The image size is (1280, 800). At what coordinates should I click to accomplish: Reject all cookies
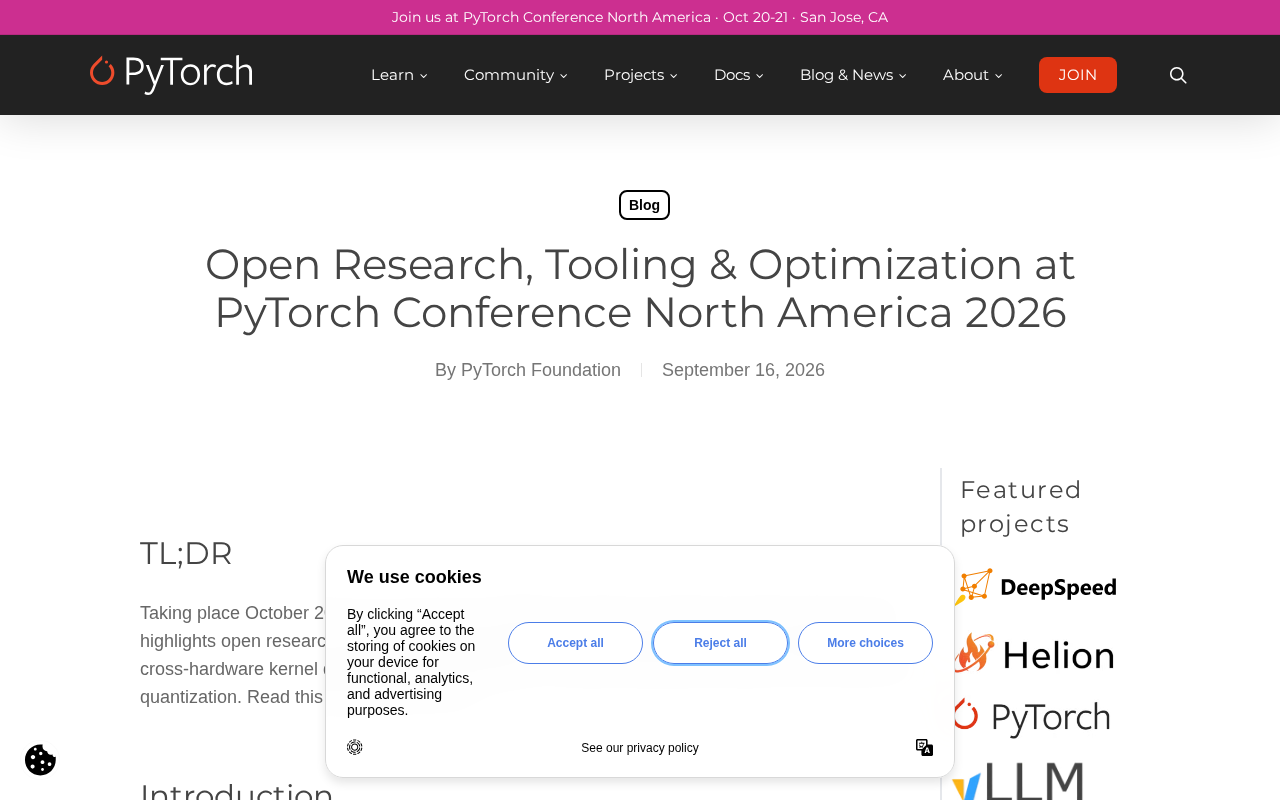720,643
